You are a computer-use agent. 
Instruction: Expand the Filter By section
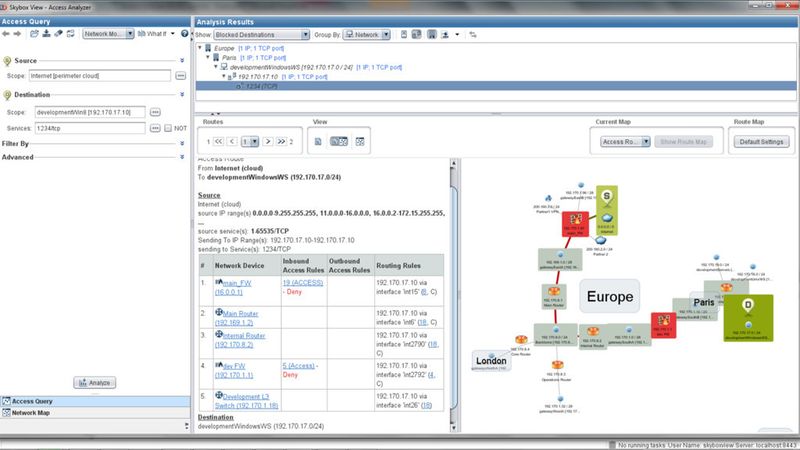pos(182,144)
